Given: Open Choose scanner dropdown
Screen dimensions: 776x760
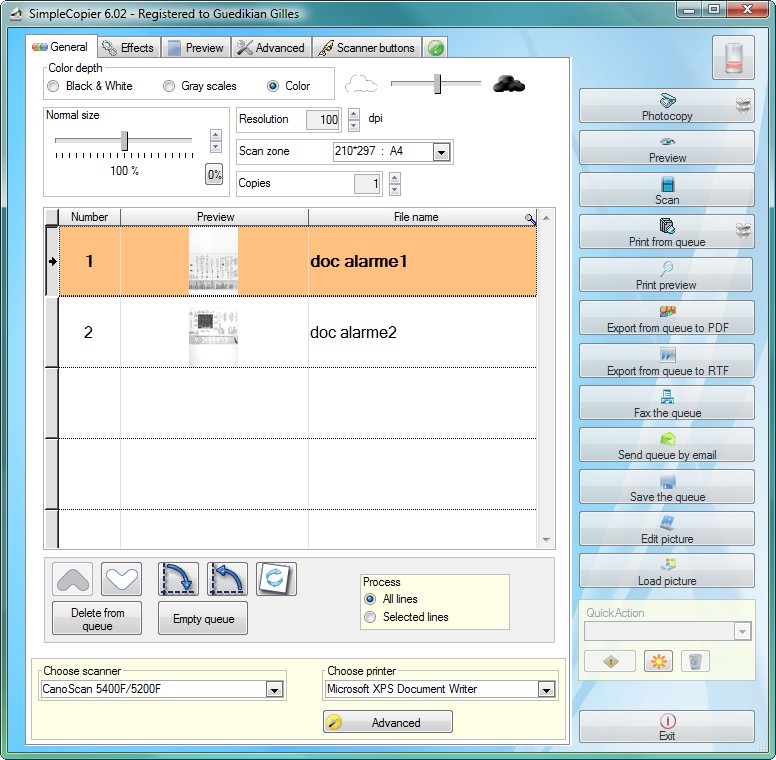Looking at the screenshot, I should pos(274,689).
